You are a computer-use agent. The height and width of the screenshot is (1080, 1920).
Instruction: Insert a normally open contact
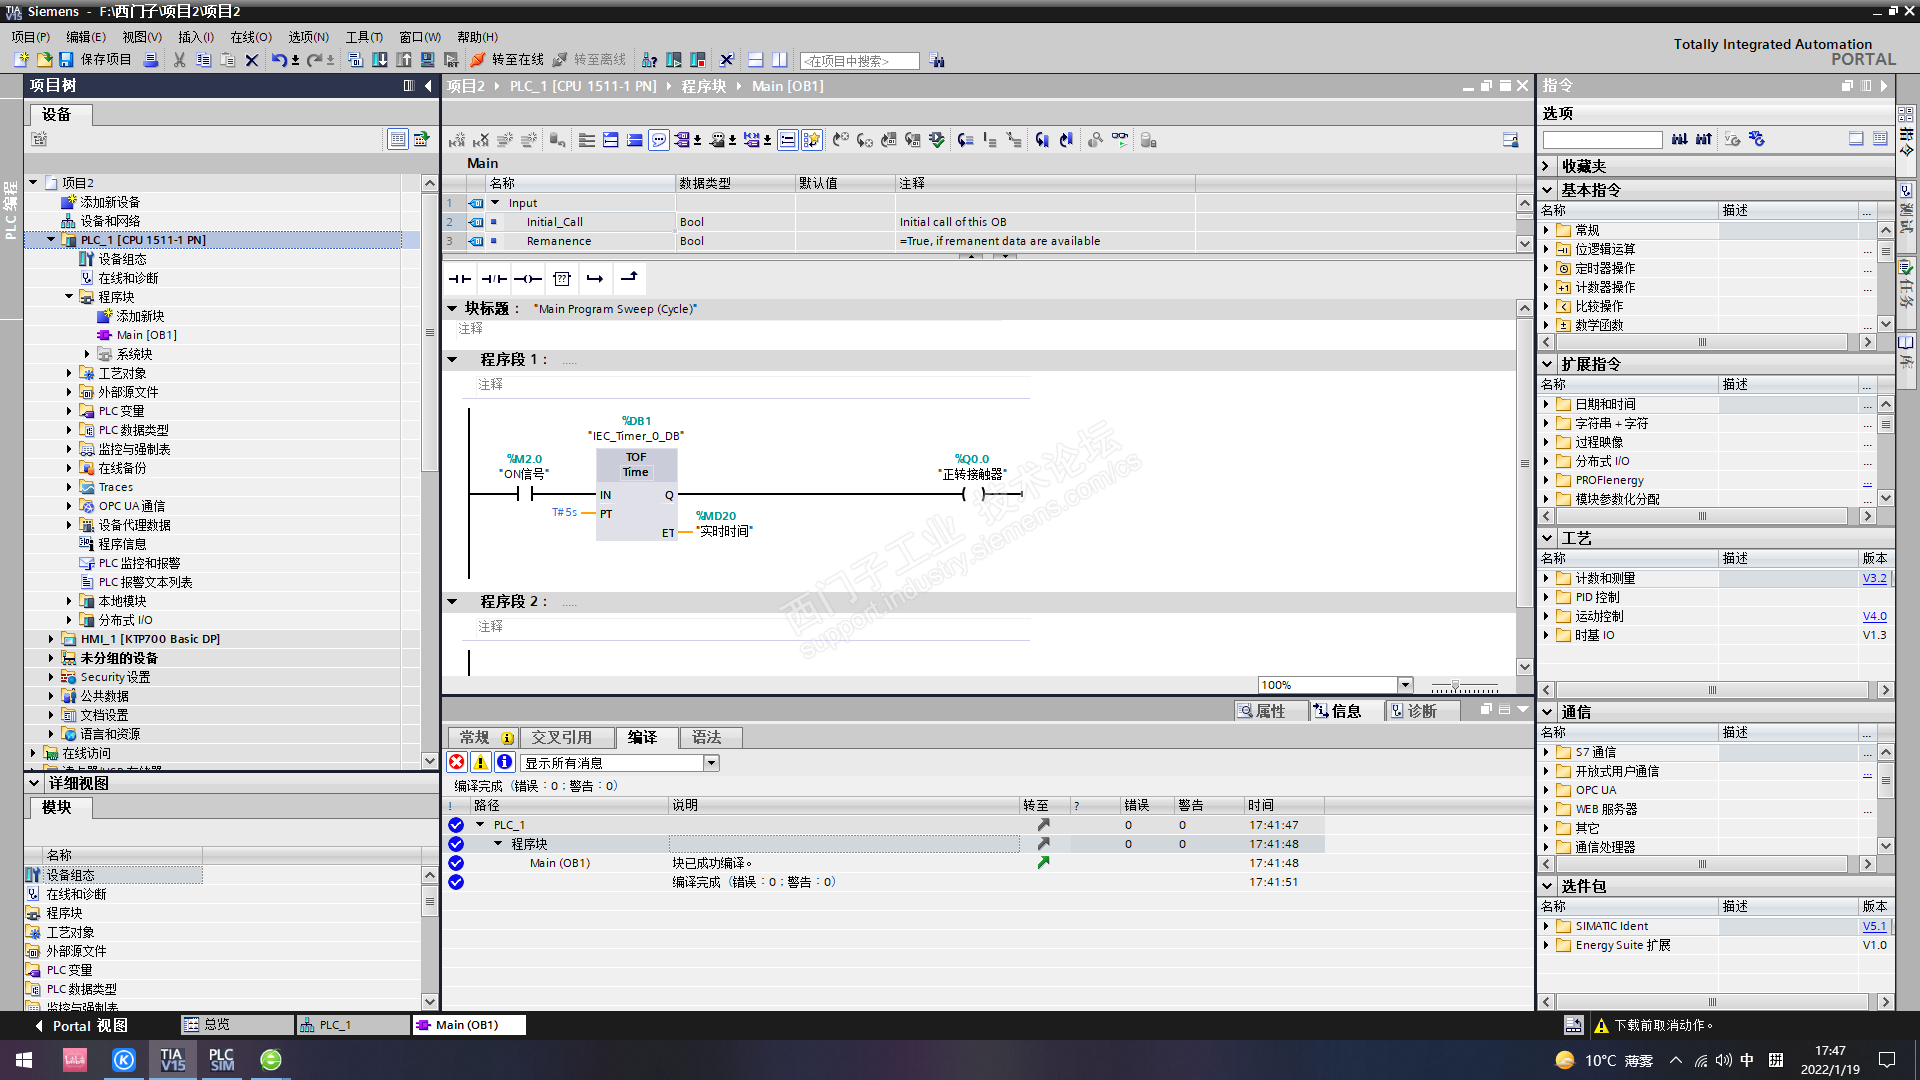pyautogui.click(x=459, y=279)
